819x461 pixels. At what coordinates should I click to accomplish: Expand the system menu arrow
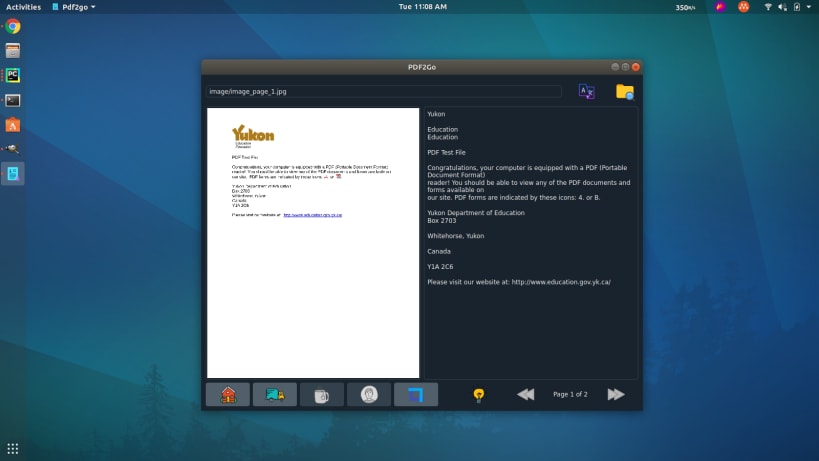[809, 7]
